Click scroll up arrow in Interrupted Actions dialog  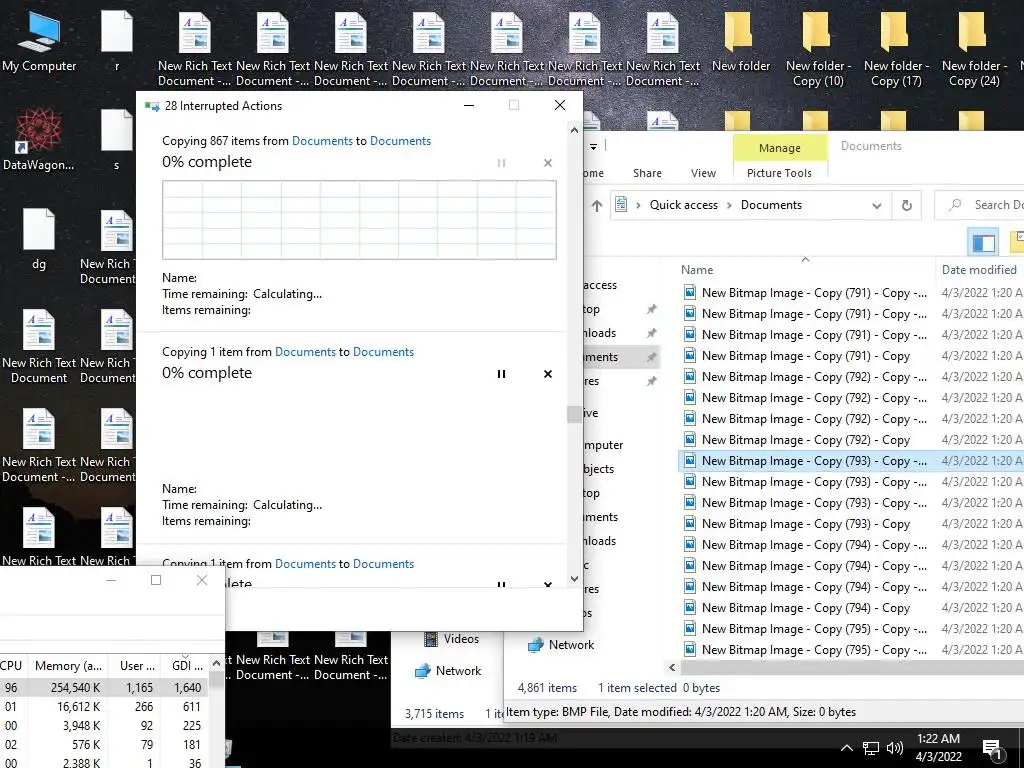point(574,131)
